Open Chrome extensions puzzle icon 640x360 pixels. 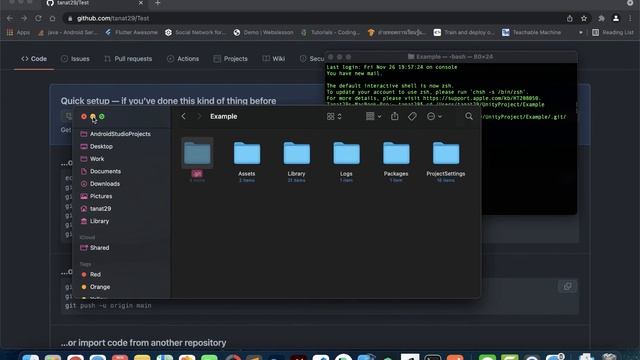(x=601, y=18)
